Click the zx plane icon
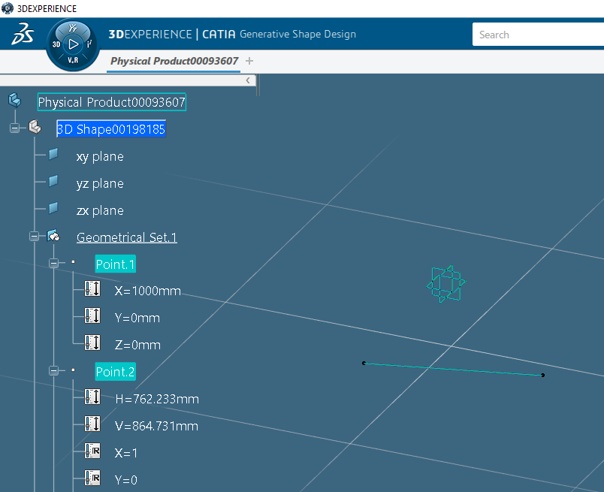The width and height of the screenshot is (604, 492). tap(53, 208)
